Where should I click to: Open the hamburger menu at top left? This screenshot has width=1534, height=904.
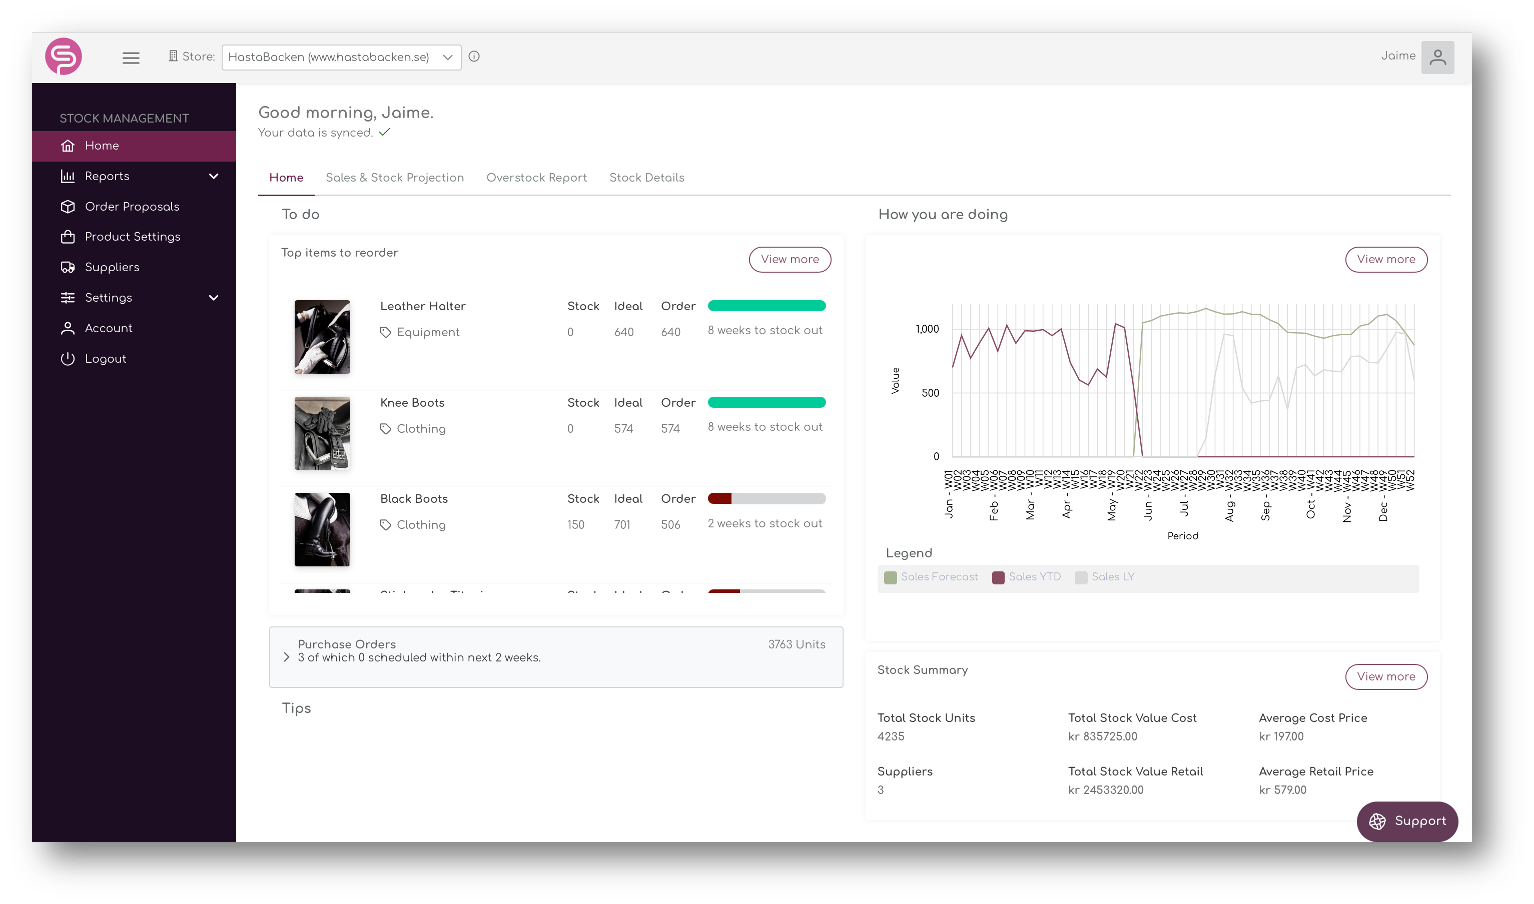click(131, 57)
